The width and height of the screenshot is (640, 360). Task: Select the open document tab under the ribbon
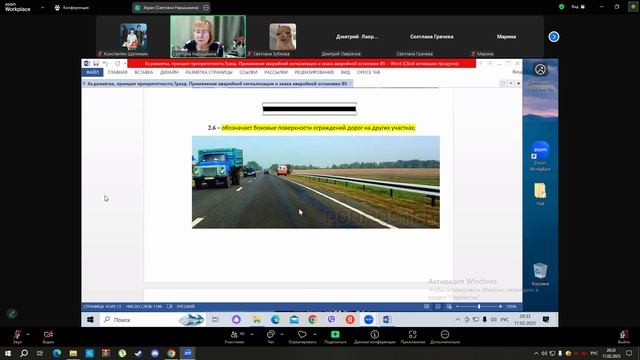[x=217, y=83]
